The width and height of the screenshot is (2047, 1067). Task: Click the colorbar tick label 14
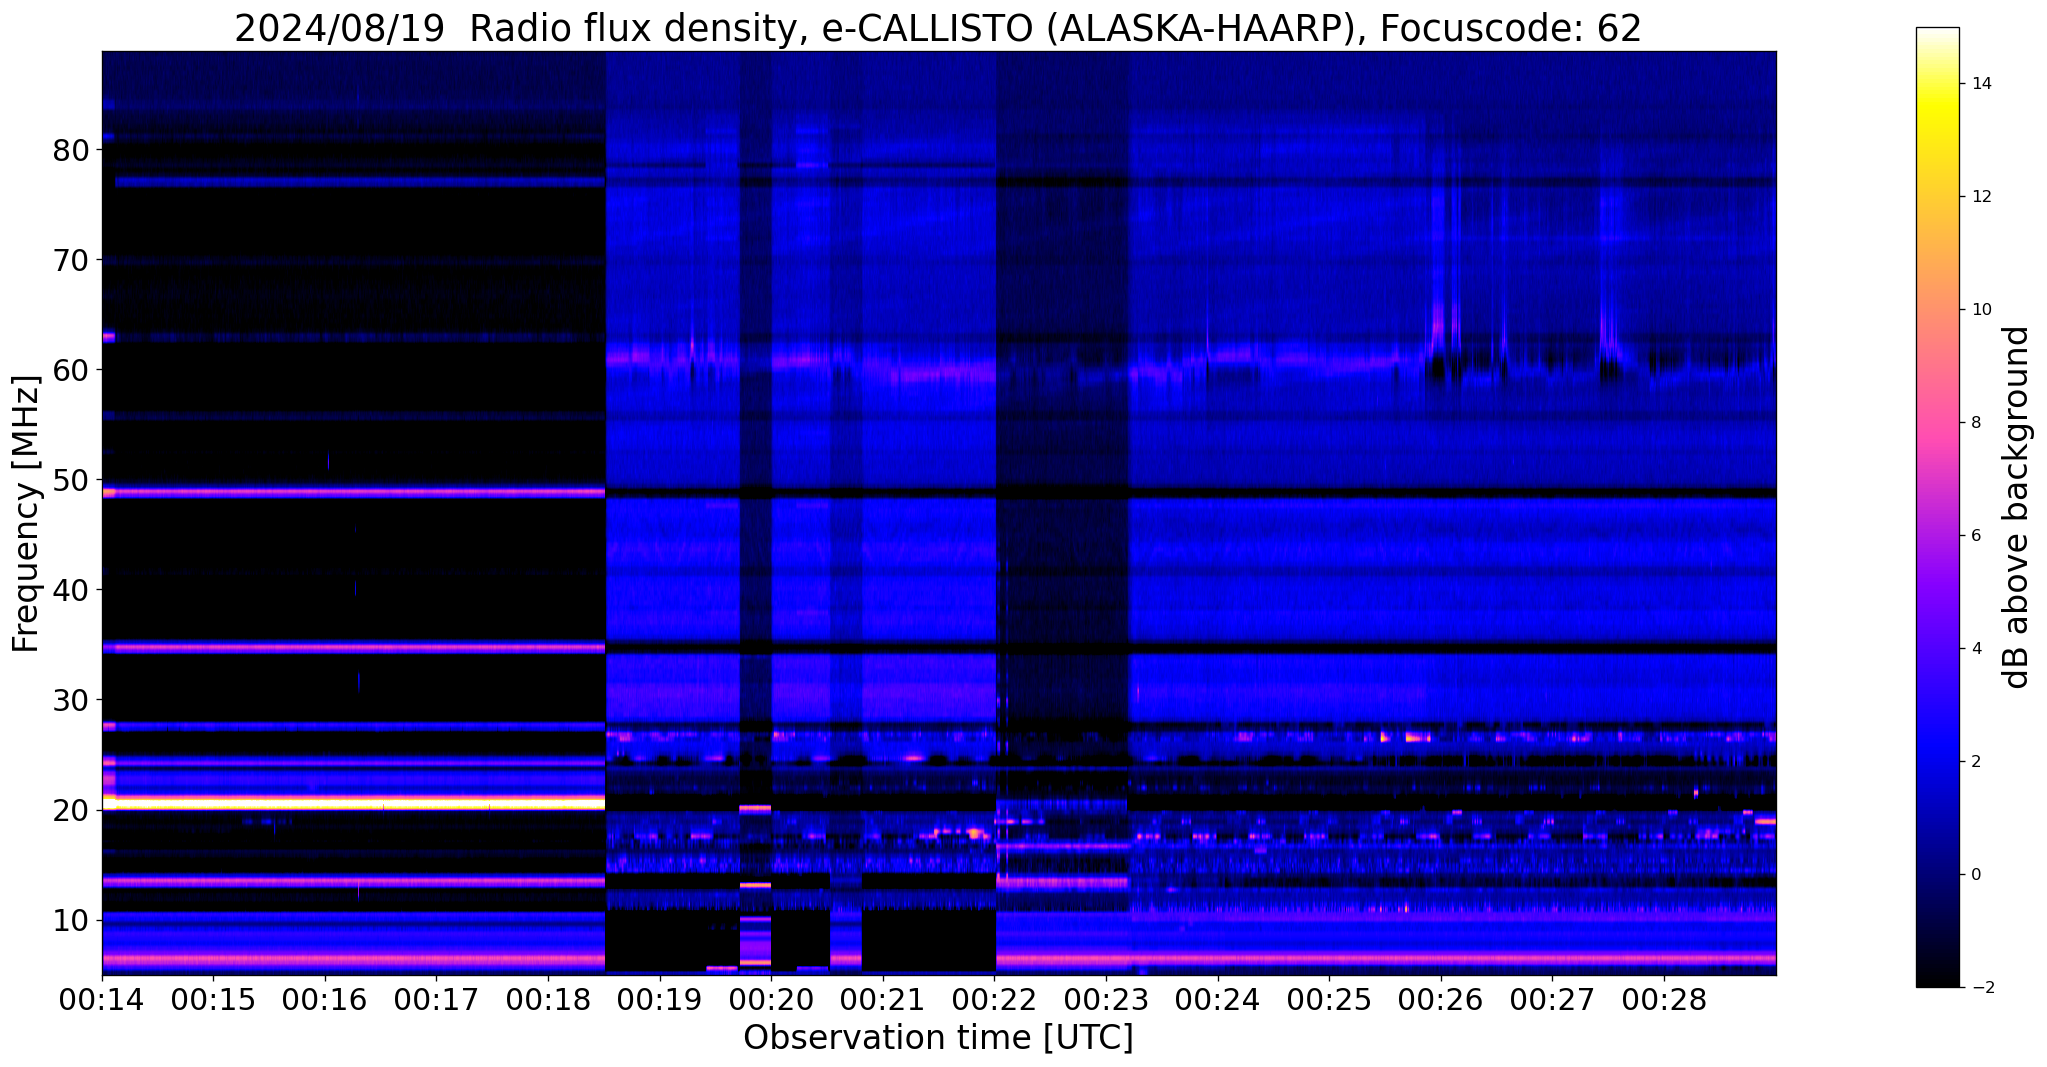pos(1980,84)
